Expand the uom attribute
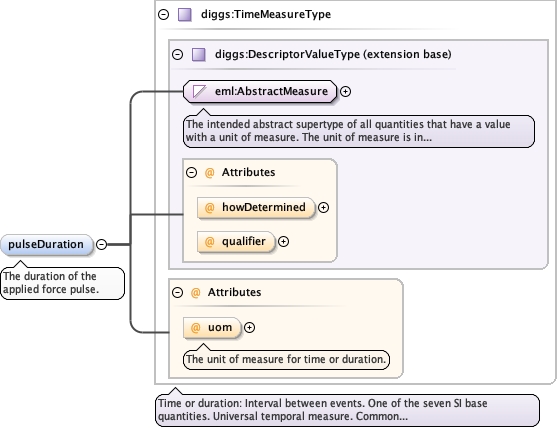This screenshot has width=558, height=430. (249, 327)
